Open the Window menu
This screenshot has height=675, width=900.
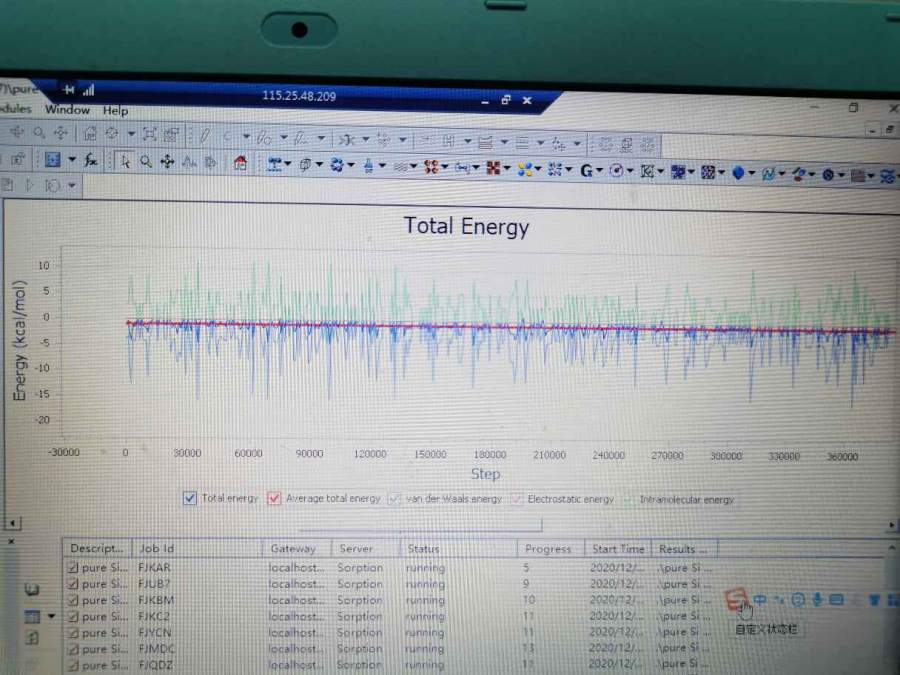click(x=67, y=110)
